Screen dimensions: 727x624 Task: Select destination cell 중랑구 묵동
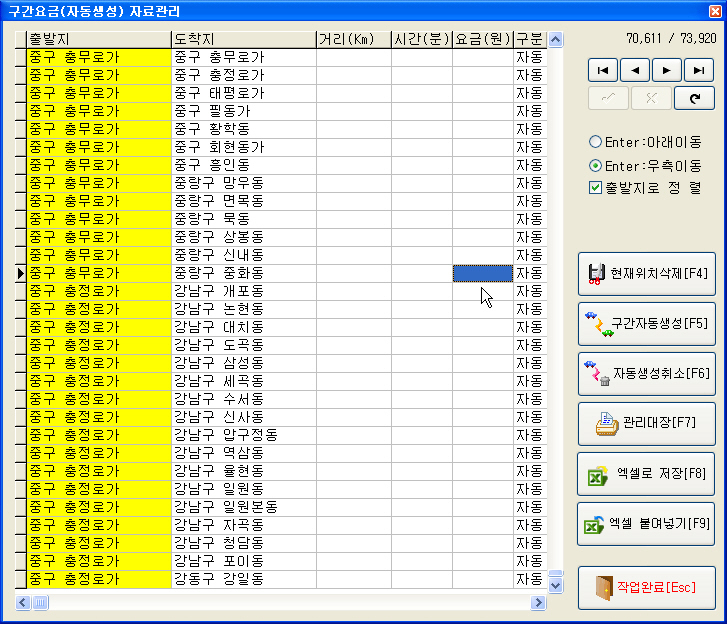click(x=244, y=219)
